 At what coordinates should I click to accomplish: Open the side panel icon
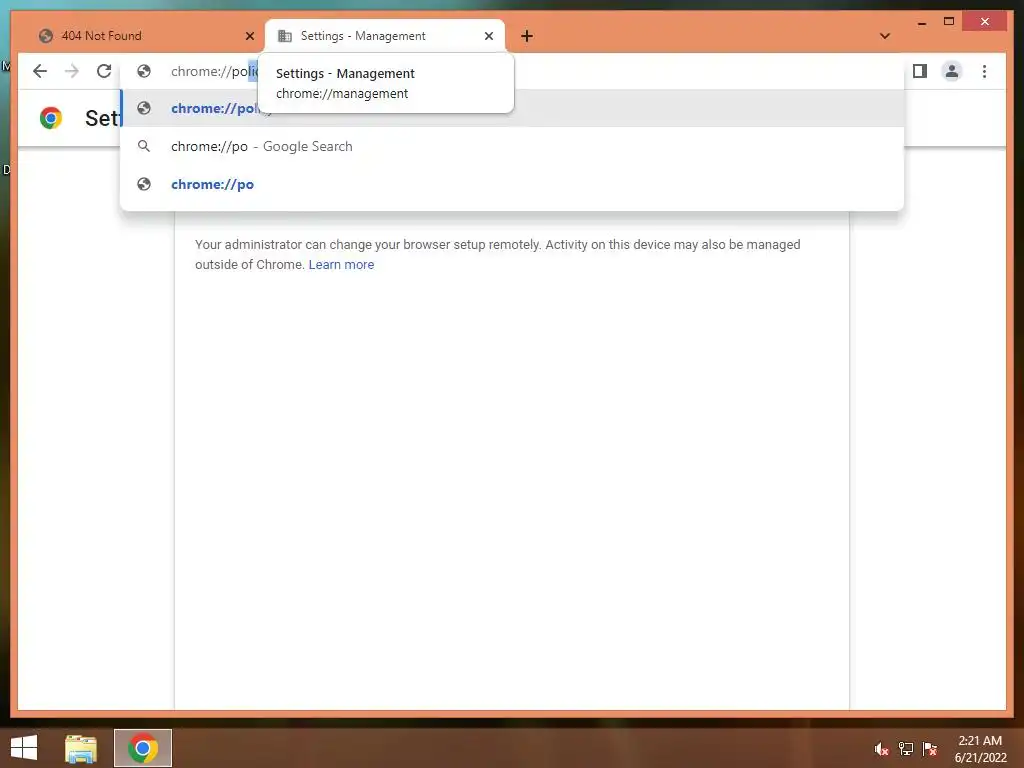[x=920, y=71]
